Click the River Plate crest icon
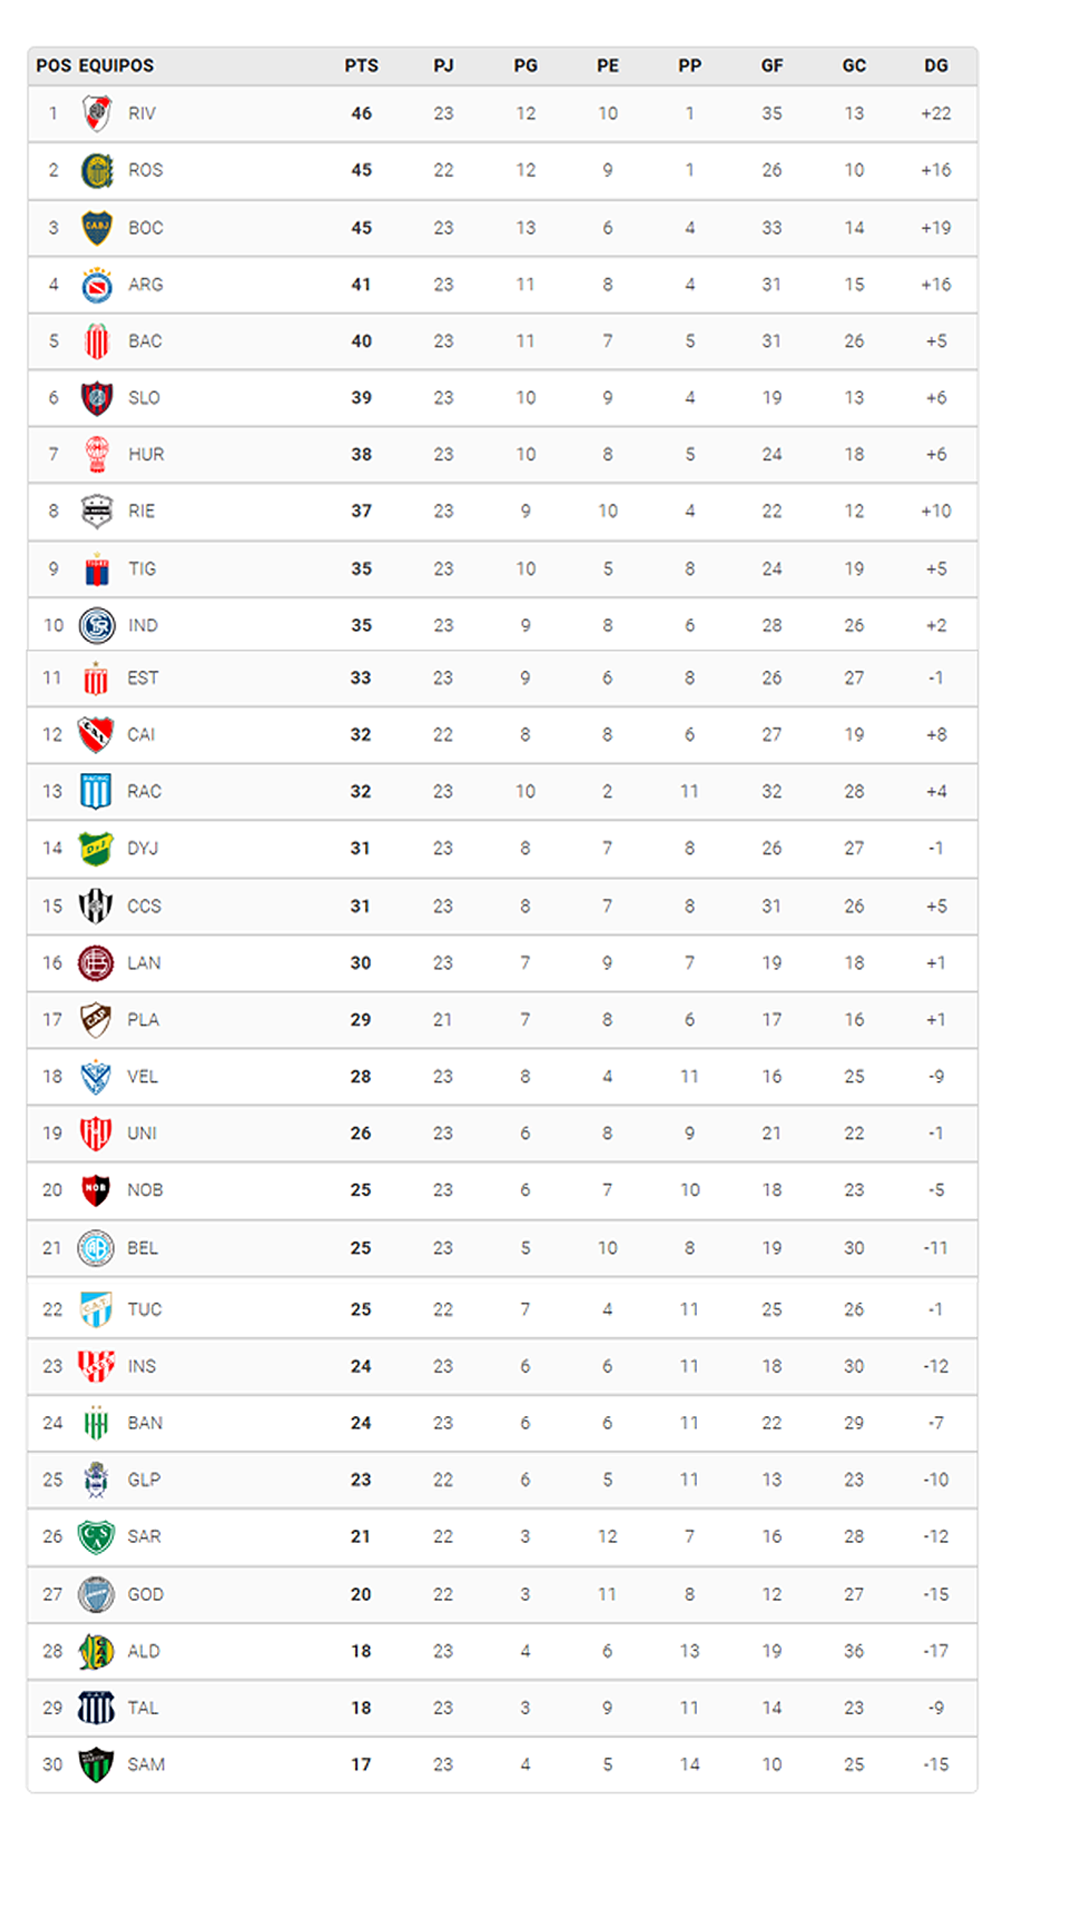 97,113
